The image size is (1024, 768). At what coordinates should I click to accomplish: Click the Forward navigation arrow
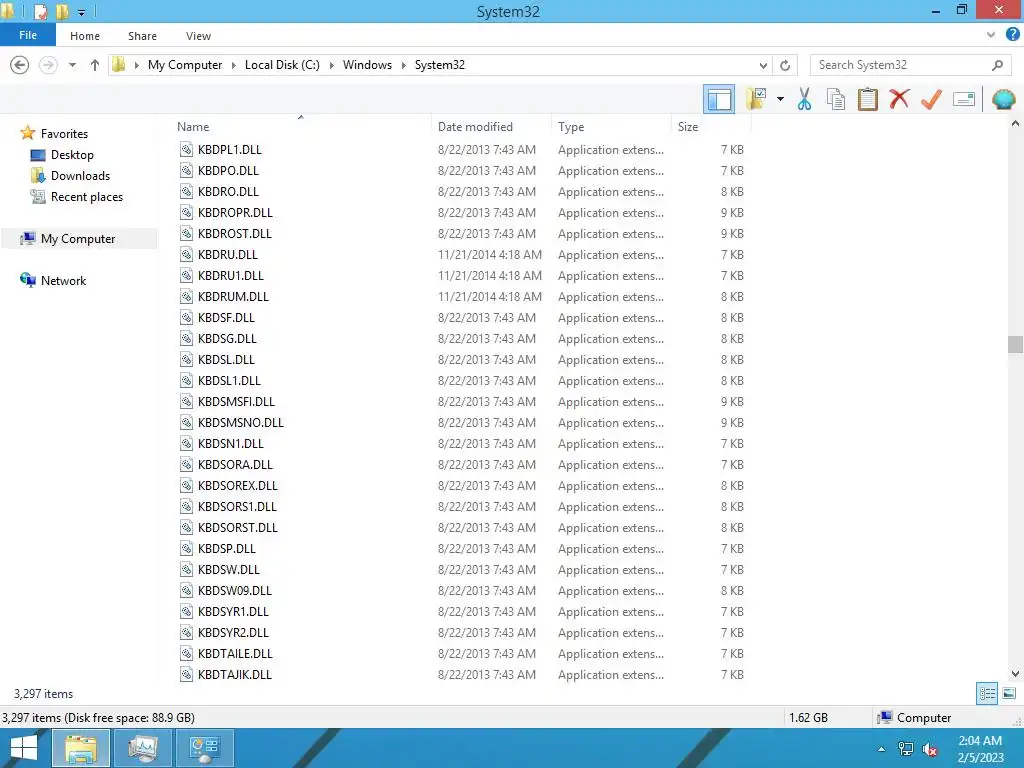tap(48, 65)
